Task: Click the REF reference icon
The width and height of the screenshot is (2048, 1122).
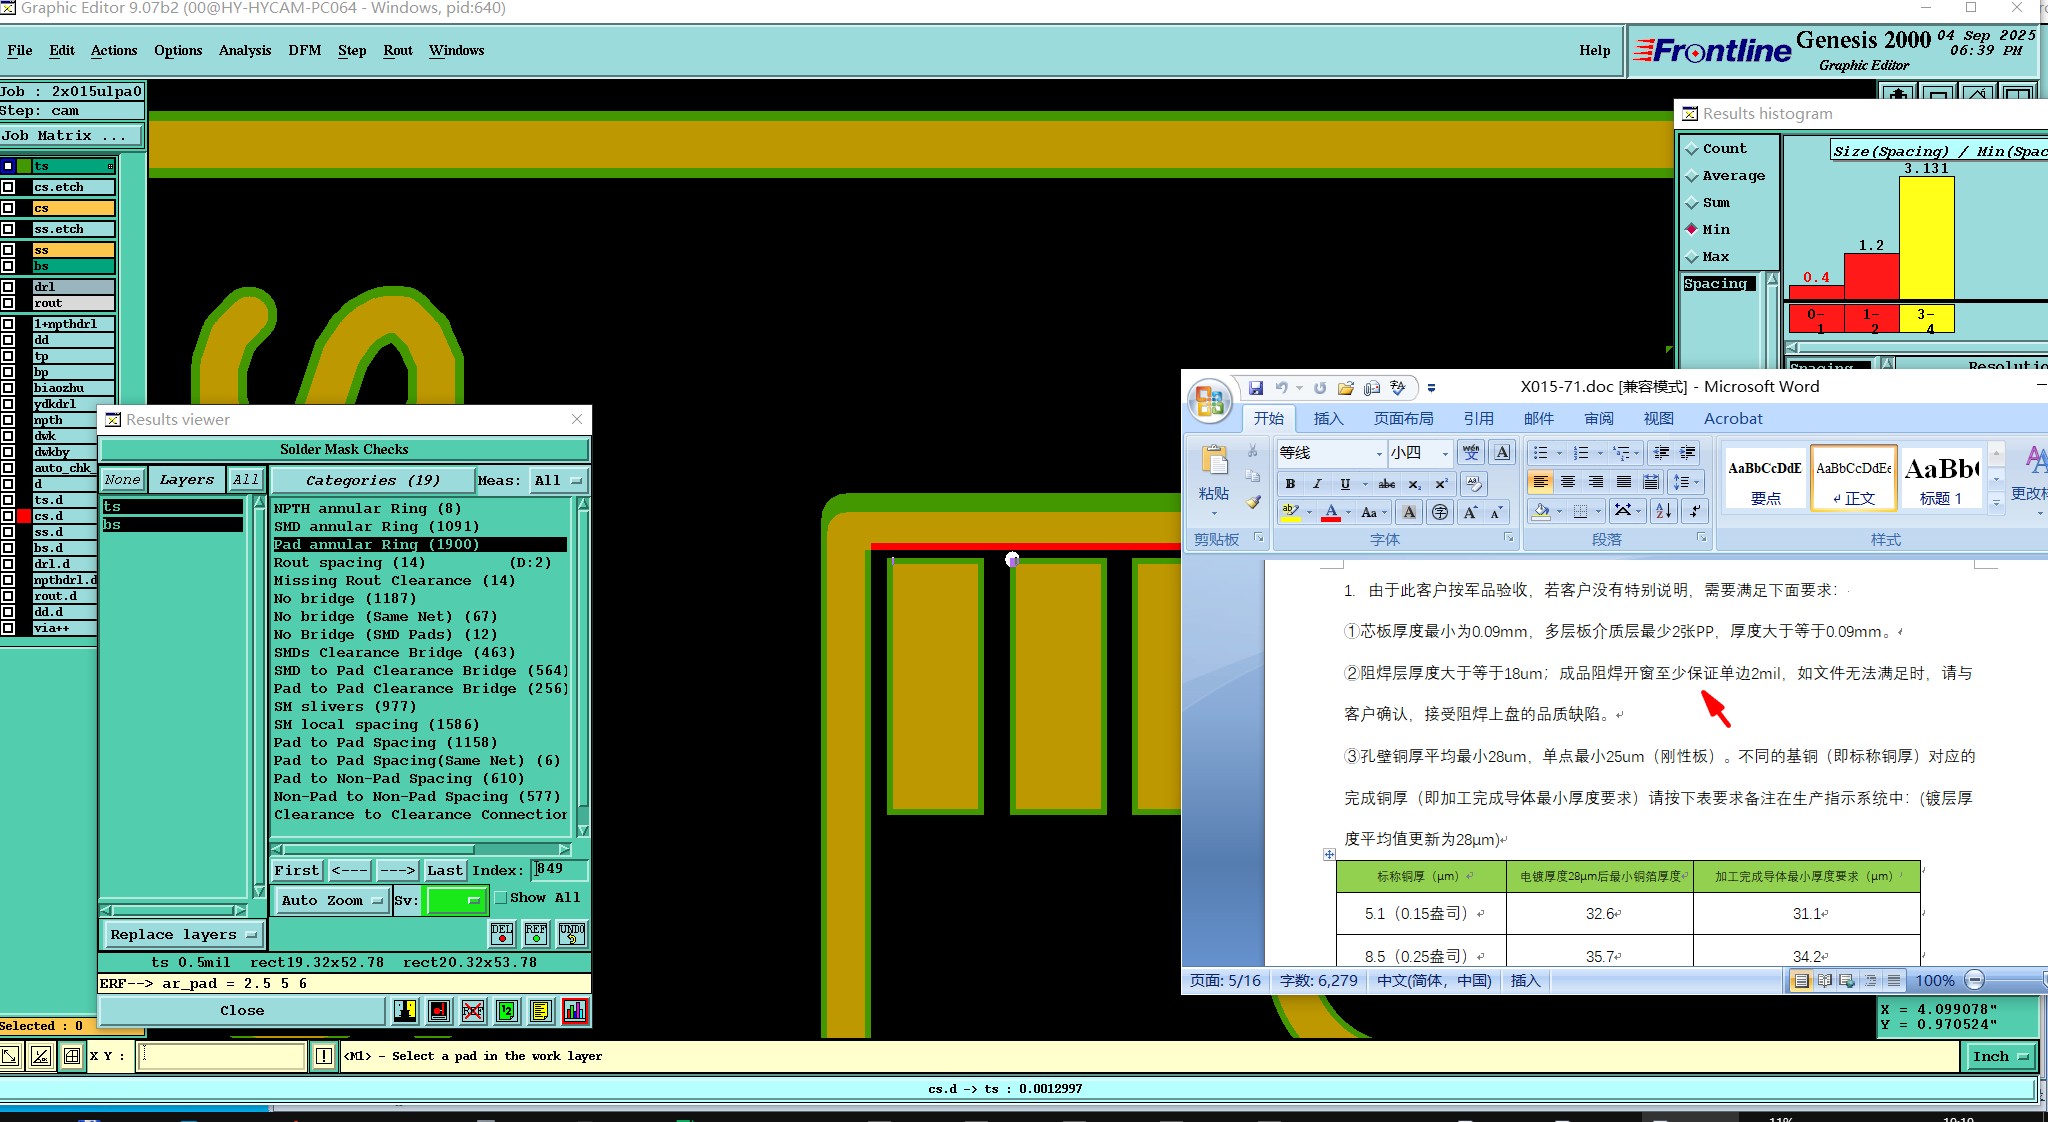Action: 536,933
